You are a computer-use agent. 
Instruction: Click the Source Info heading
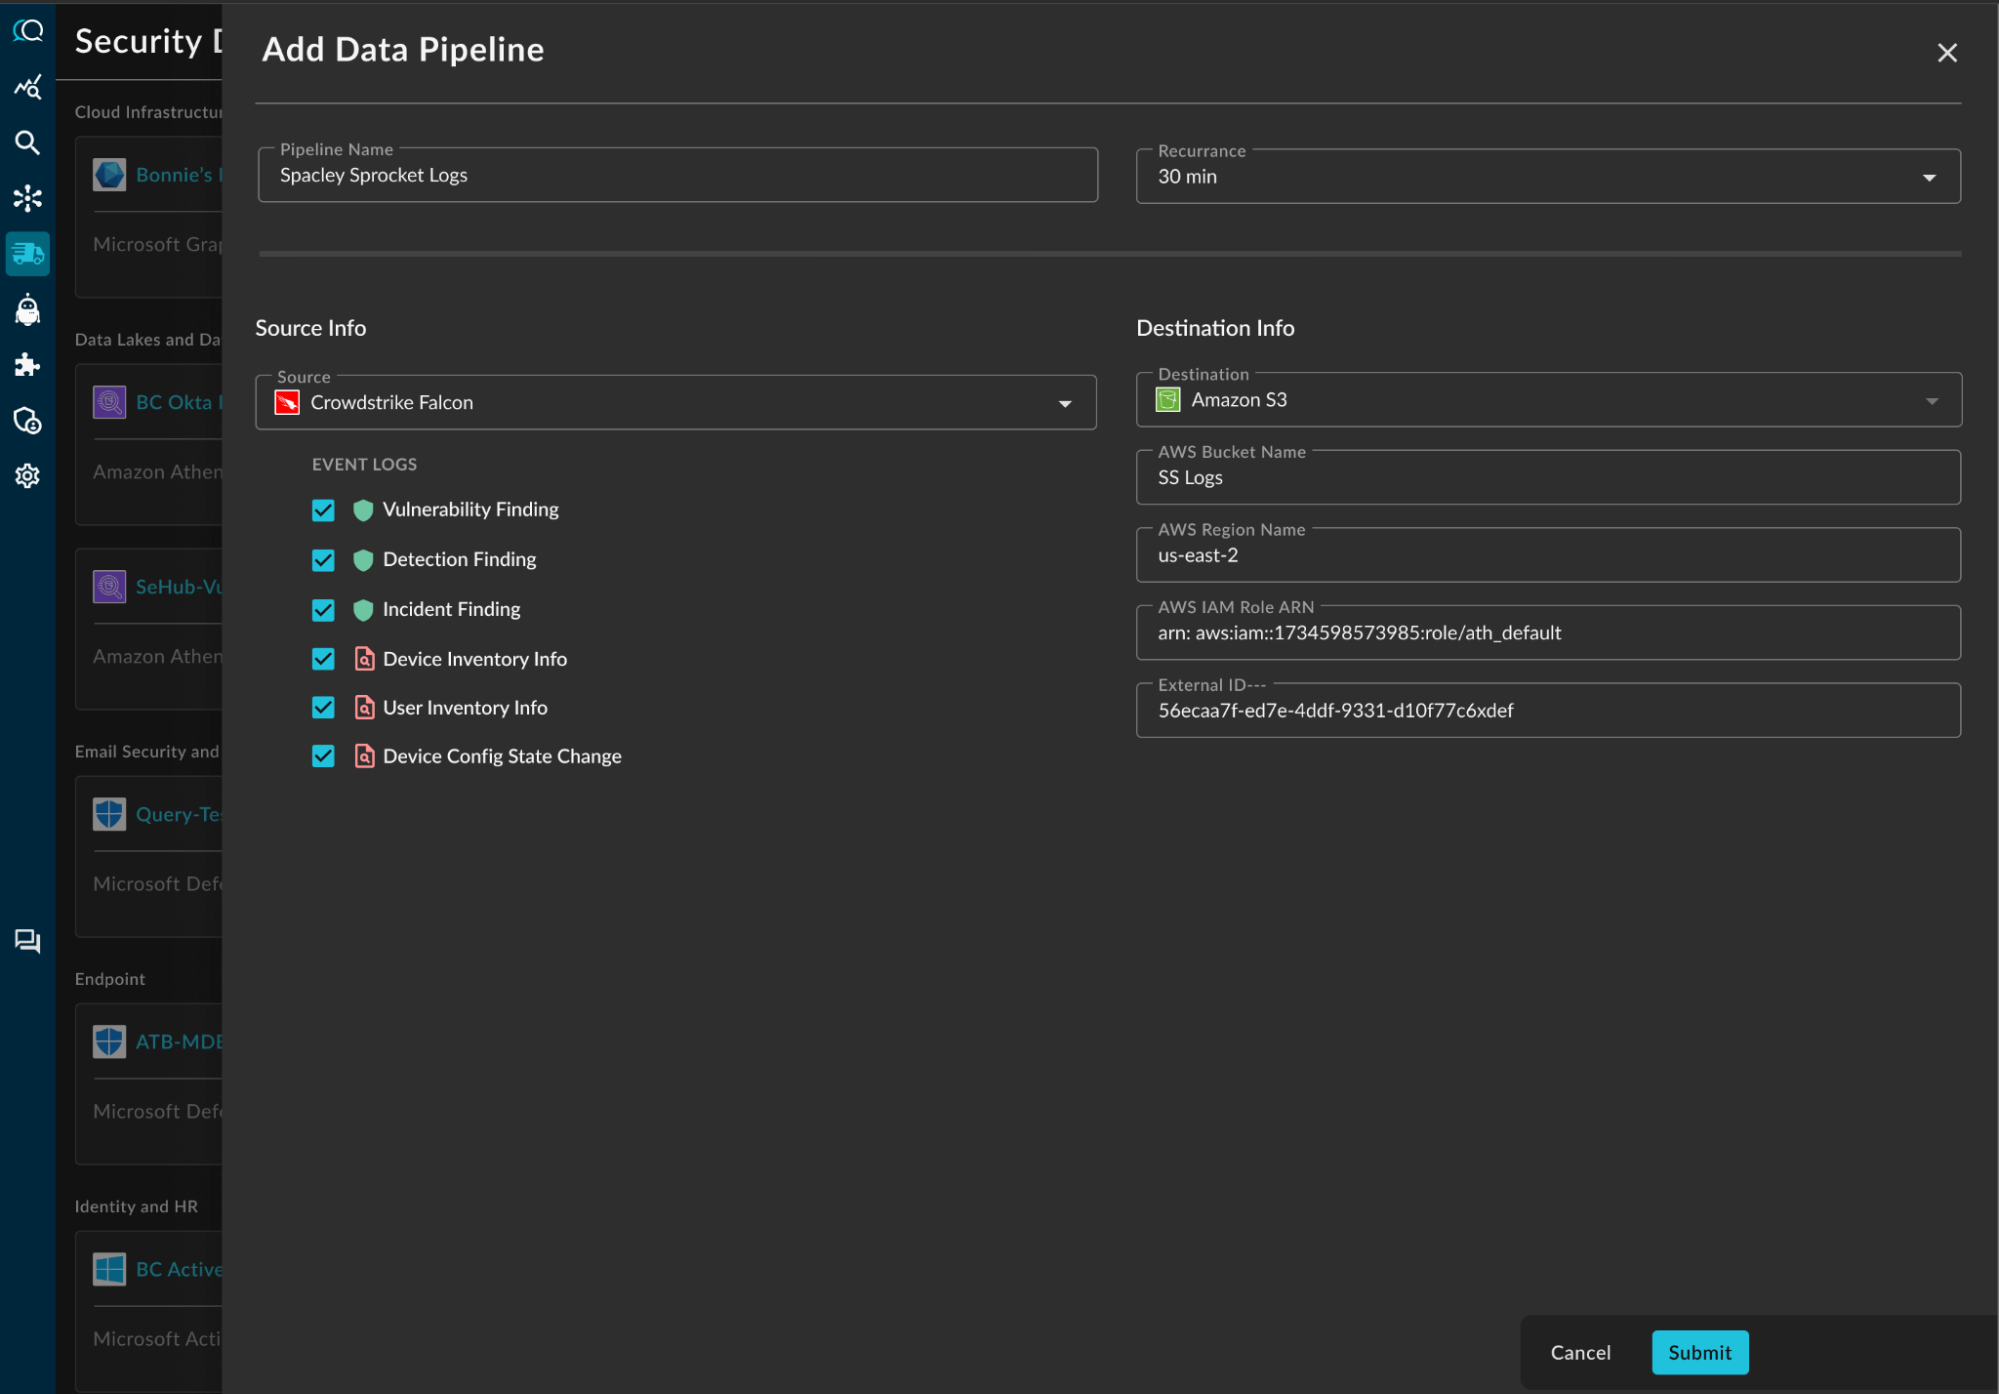pyautogui.click(x=310, y=328)
